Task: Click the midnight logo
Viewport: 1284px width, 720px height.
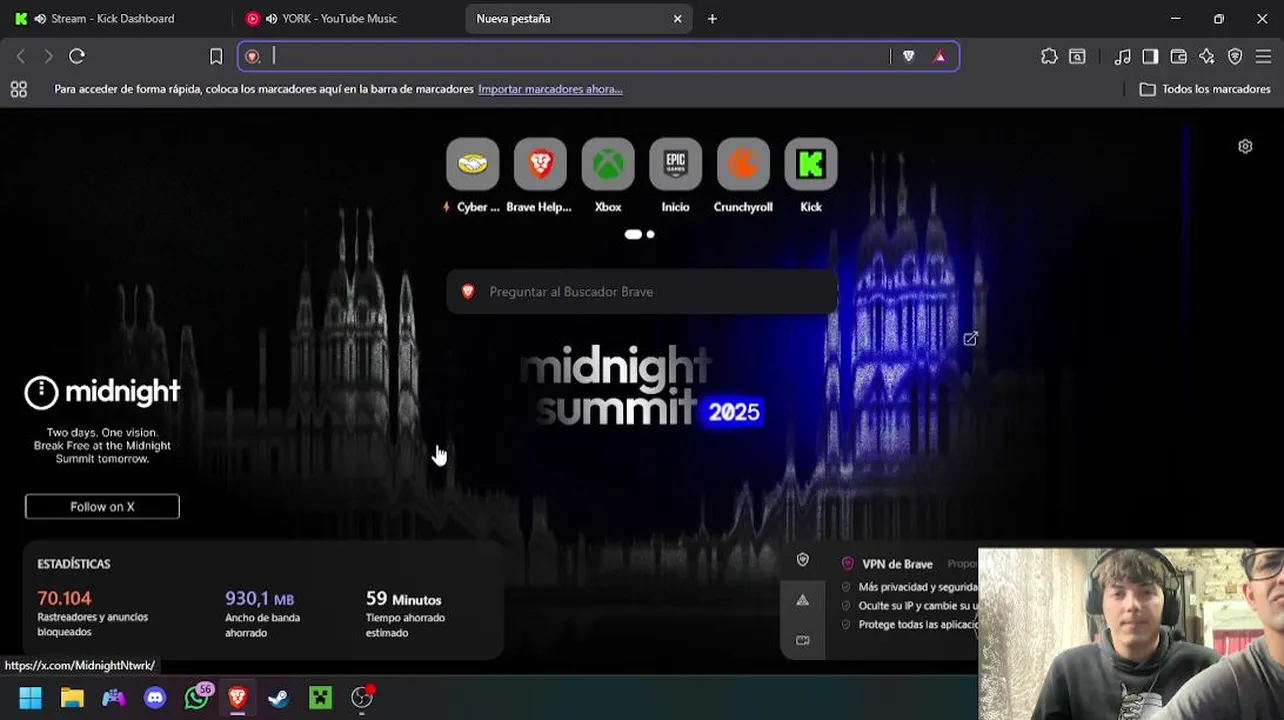Action: pyautogui.click(x=102, y=392)
